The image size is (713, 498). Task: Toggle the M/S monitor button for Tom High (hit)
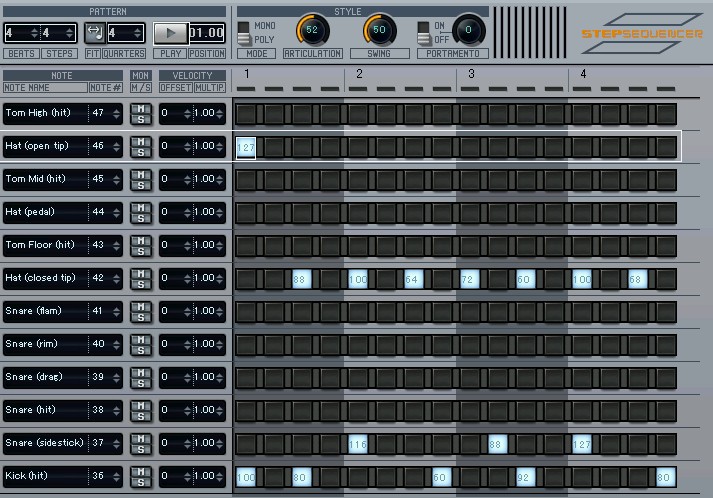(x=141, y=114)
